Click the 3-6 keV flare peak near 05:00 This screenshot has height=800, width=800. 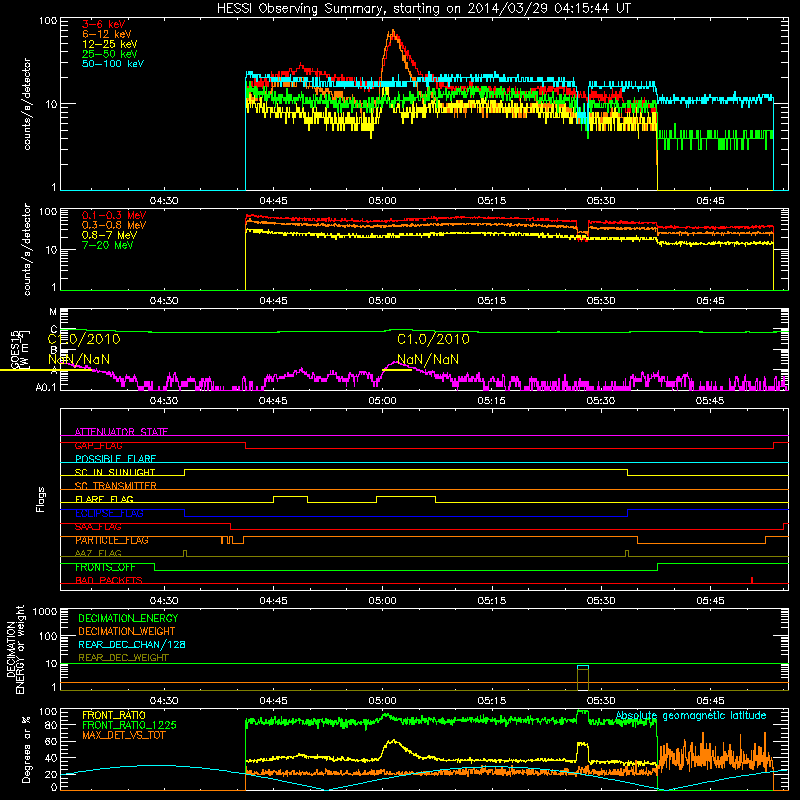pyautogui.click(x=392, y=35)
